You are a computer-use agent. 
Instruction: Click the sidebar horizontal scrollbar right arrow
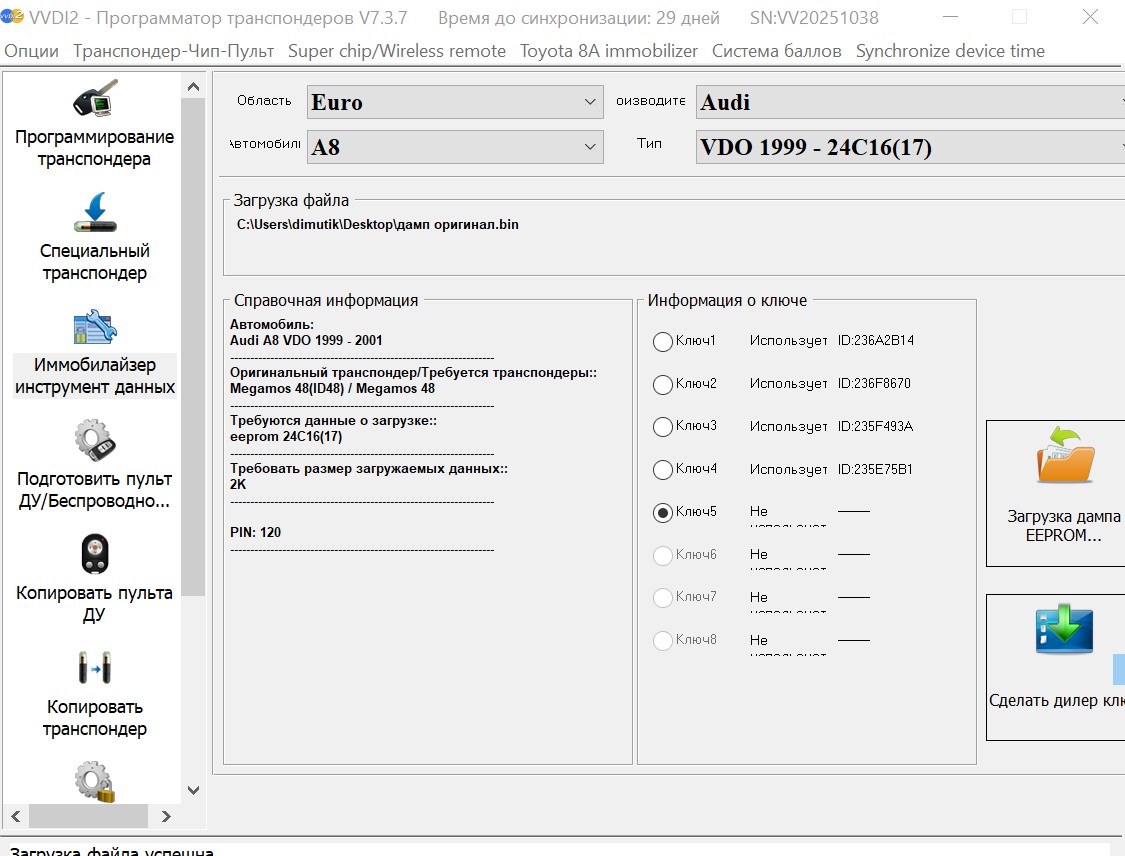point(167,817)
